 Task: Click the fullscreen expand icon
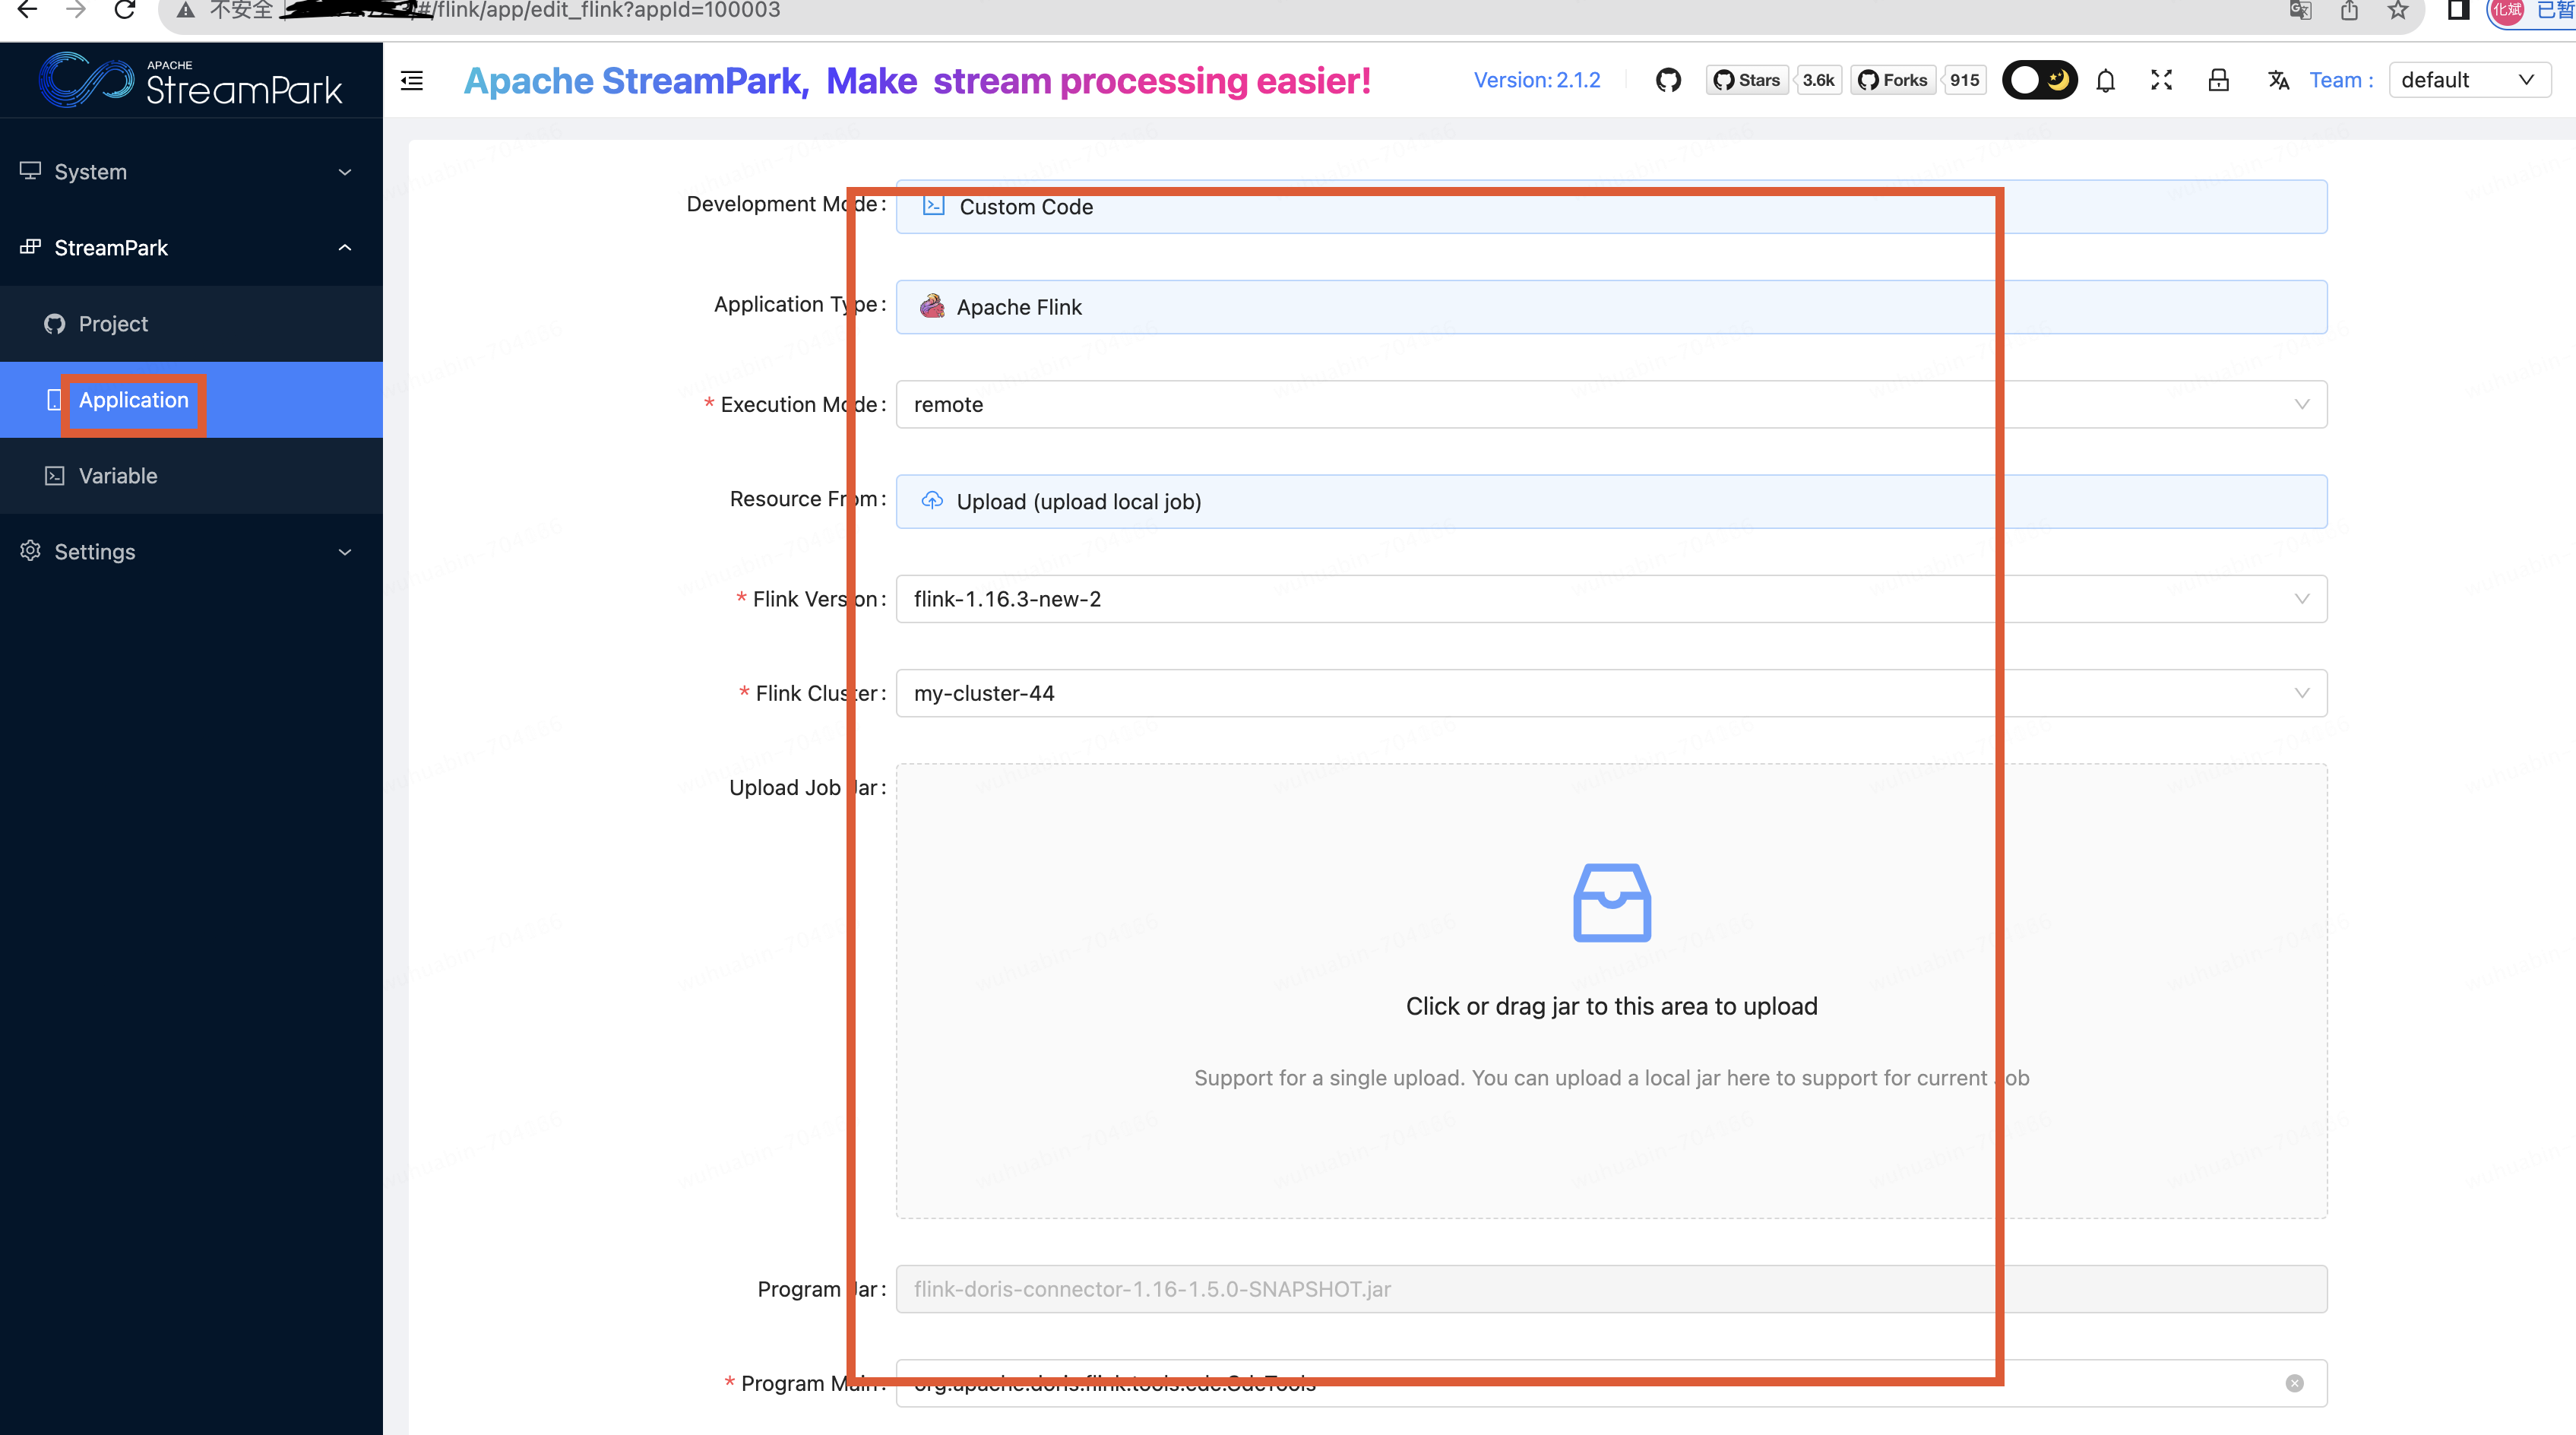click(2161, 78)
